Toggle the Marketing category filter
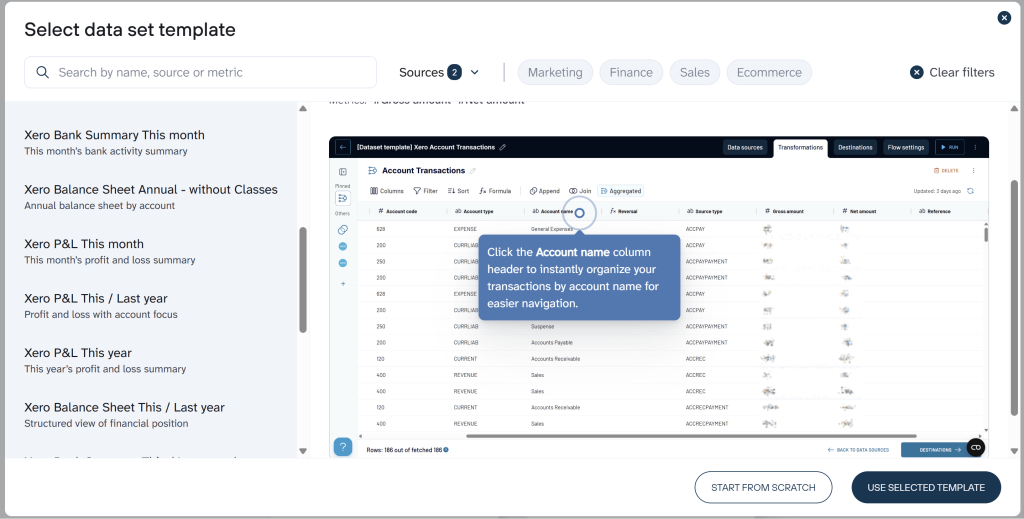This screenshot has width=1024, height=519. pyautogui.click(x=555, y=72)
